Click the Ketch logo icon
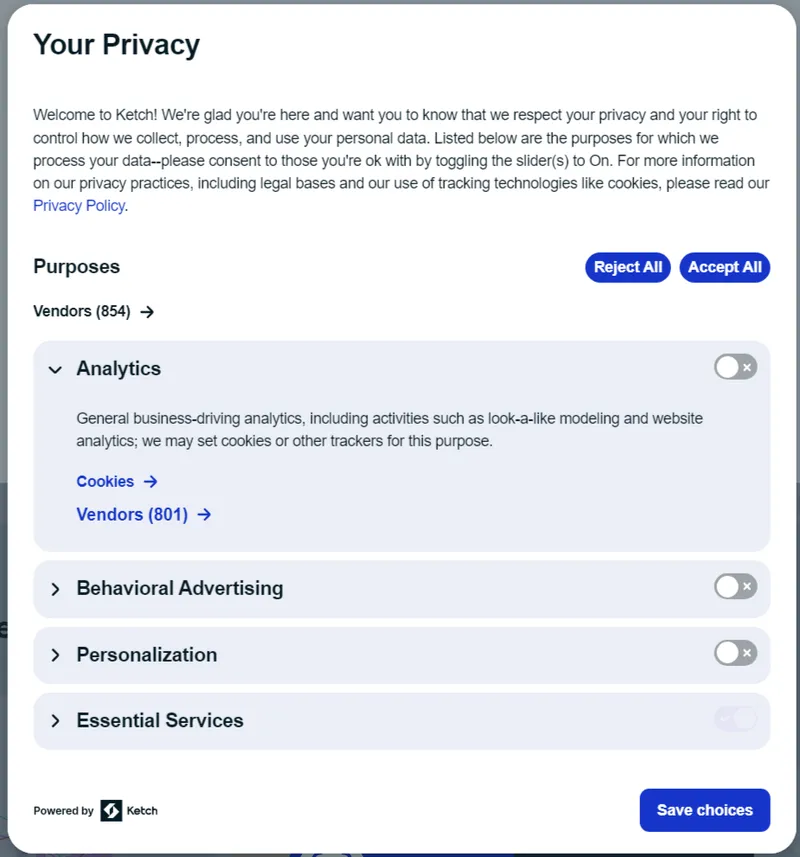Viewport: 800px width, 857px height. click(109, 810)
